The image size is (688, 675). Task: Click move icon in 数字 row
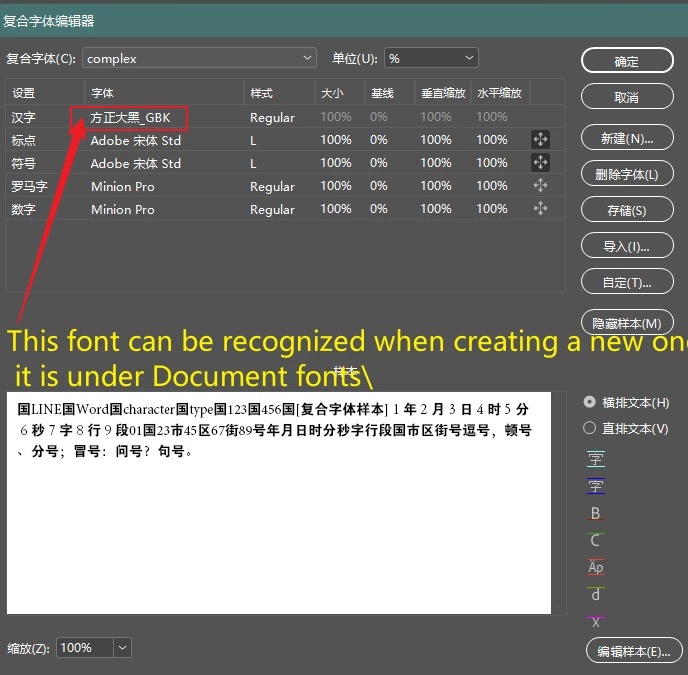540,208
